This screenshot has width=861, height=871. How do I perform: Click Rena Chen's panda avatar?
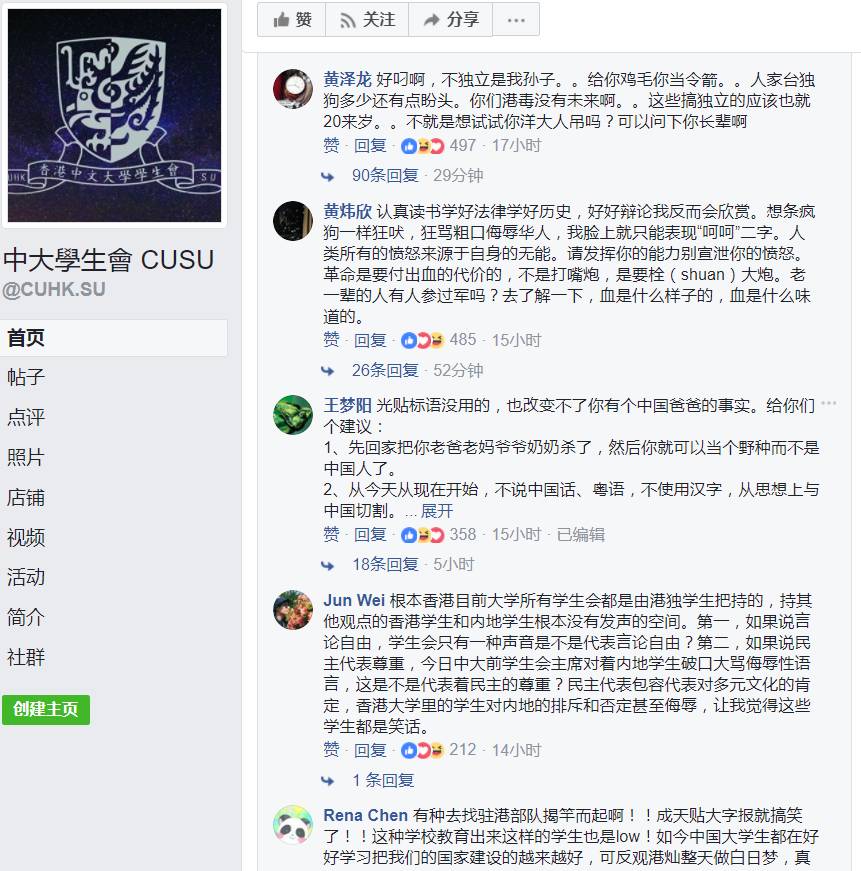point(293,824)
